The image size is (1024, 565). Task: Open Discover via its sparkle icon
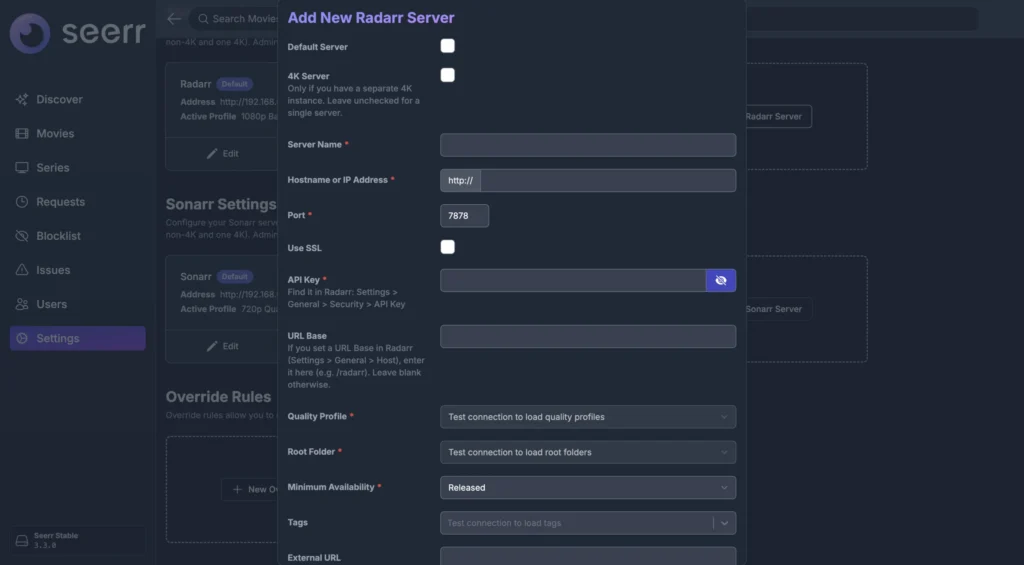click(22, 99)
